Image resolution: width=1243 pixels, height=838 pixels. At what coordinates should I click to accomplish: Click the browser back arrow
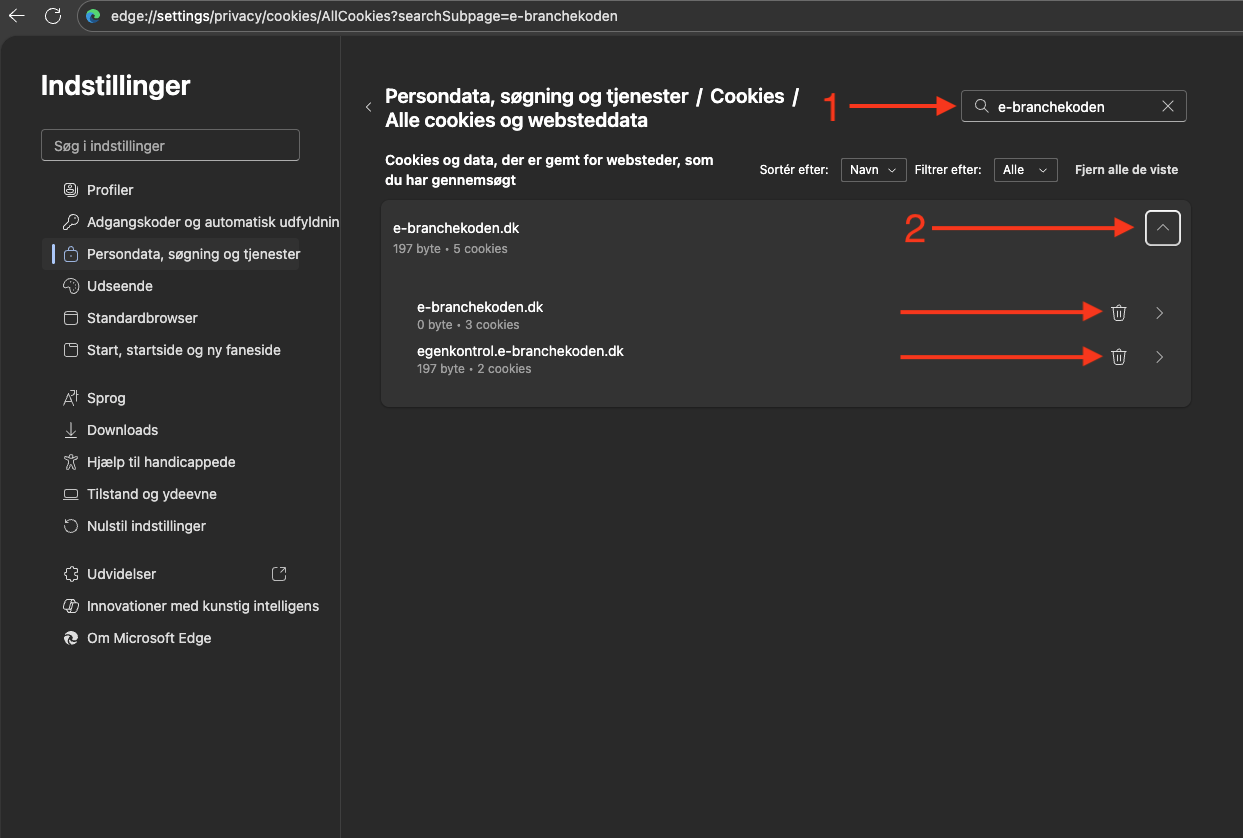point(17,16)
